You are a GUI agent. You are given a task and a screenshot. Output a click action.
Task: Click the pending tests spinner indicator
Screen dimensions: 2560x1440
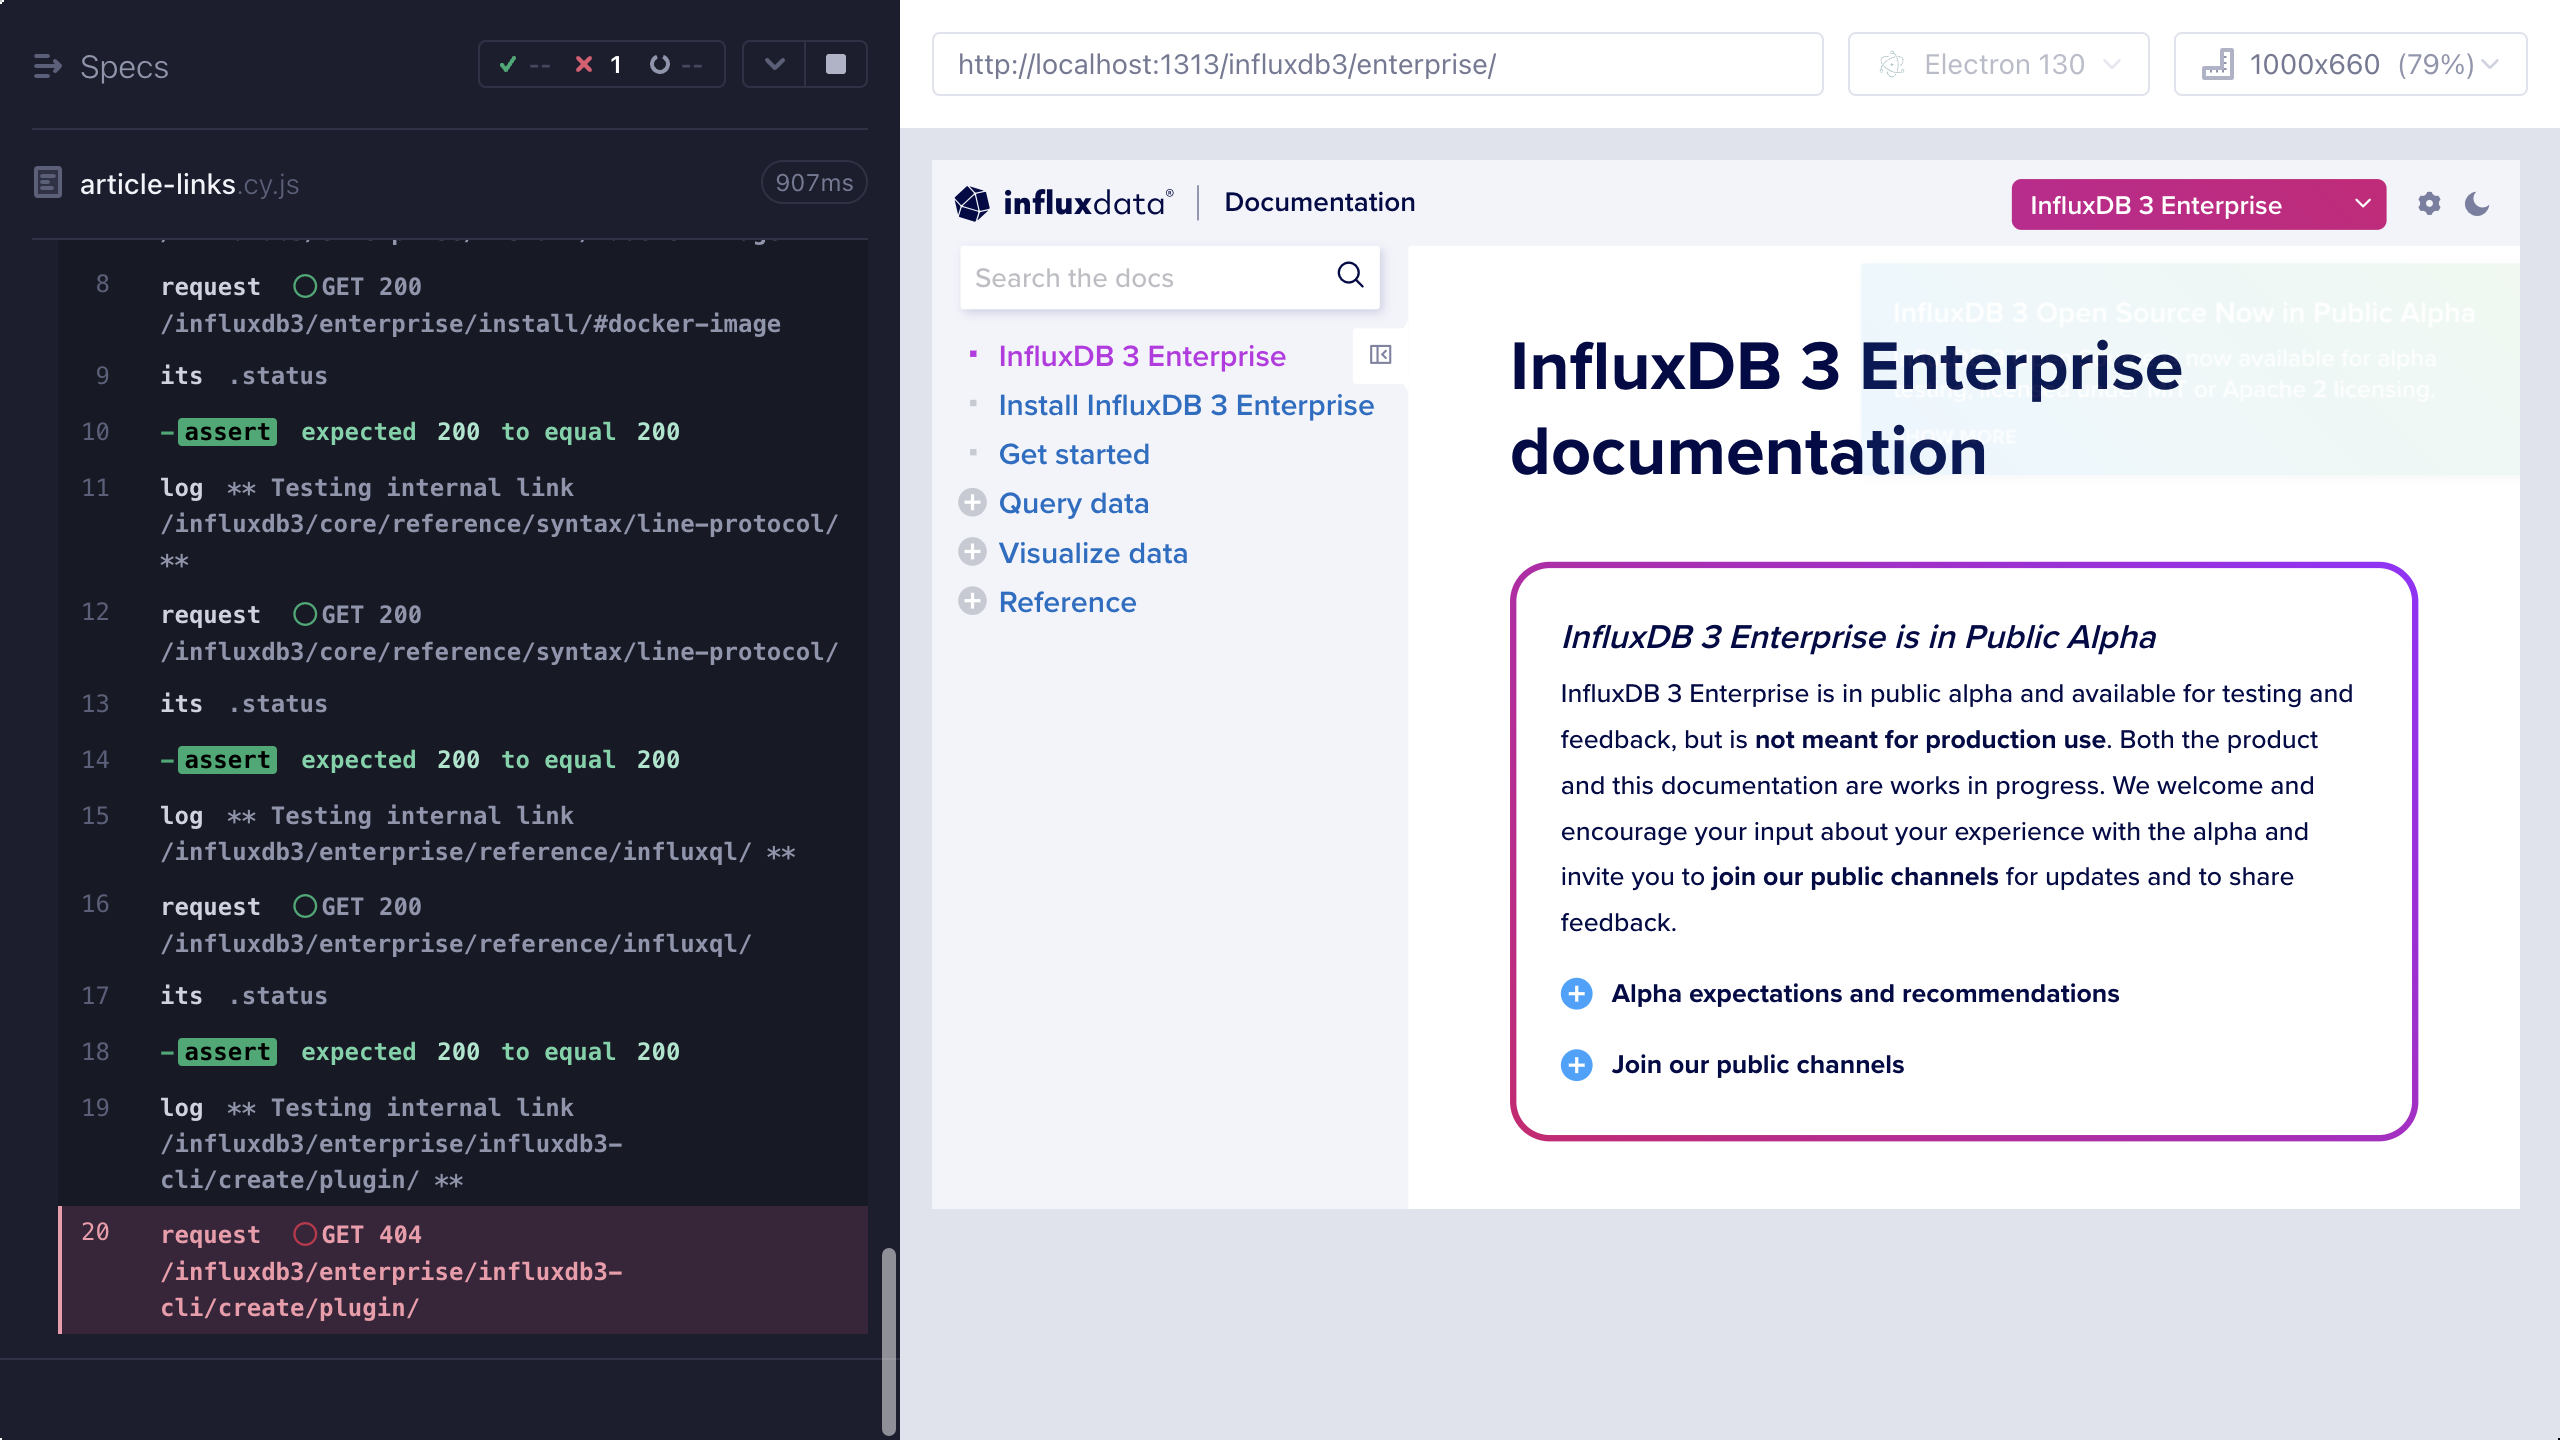pos(676,65)
